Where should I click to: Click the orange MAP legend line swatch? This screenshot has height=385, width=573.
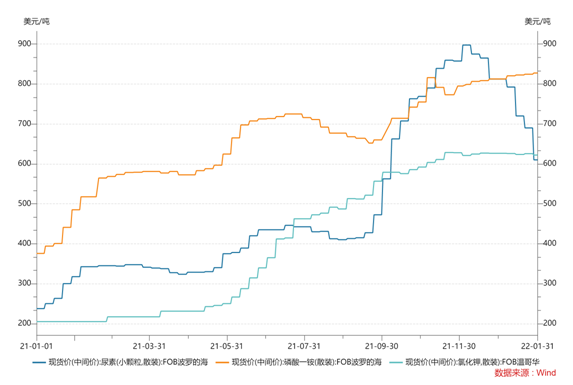click(x=222, y=362)
